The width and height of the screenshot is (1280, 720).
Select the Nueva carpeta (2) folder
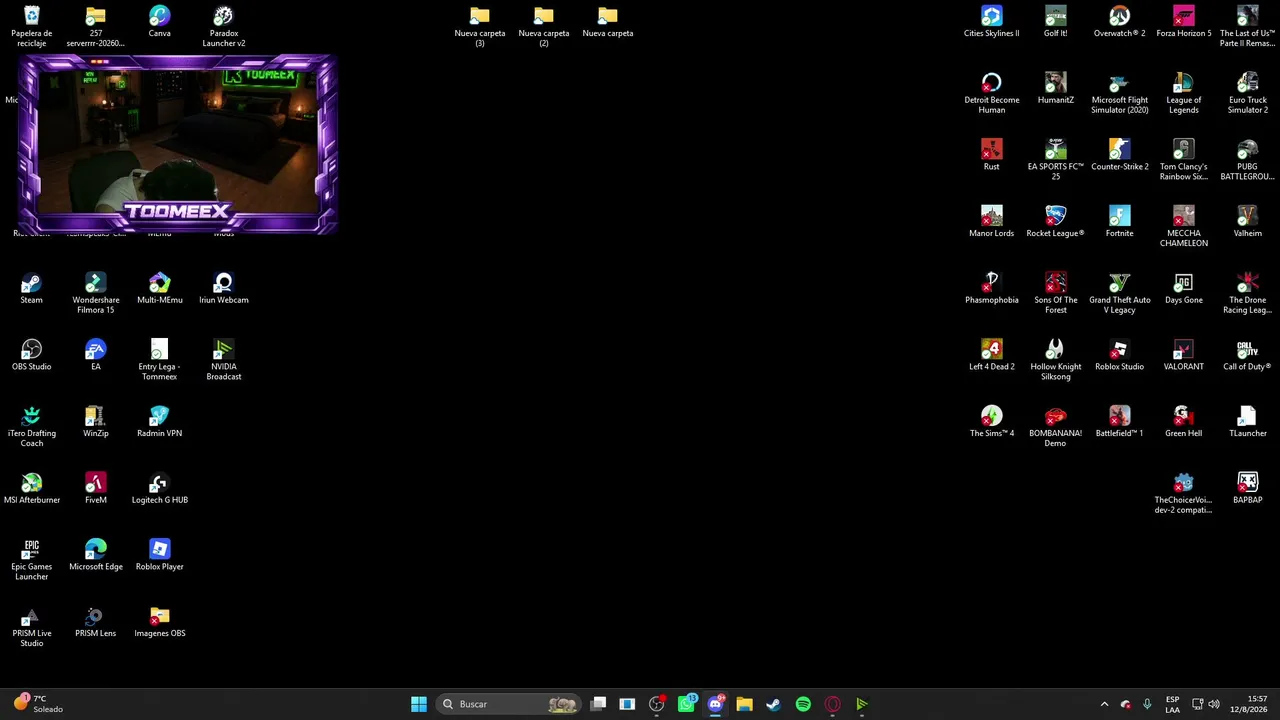point(544,26)
